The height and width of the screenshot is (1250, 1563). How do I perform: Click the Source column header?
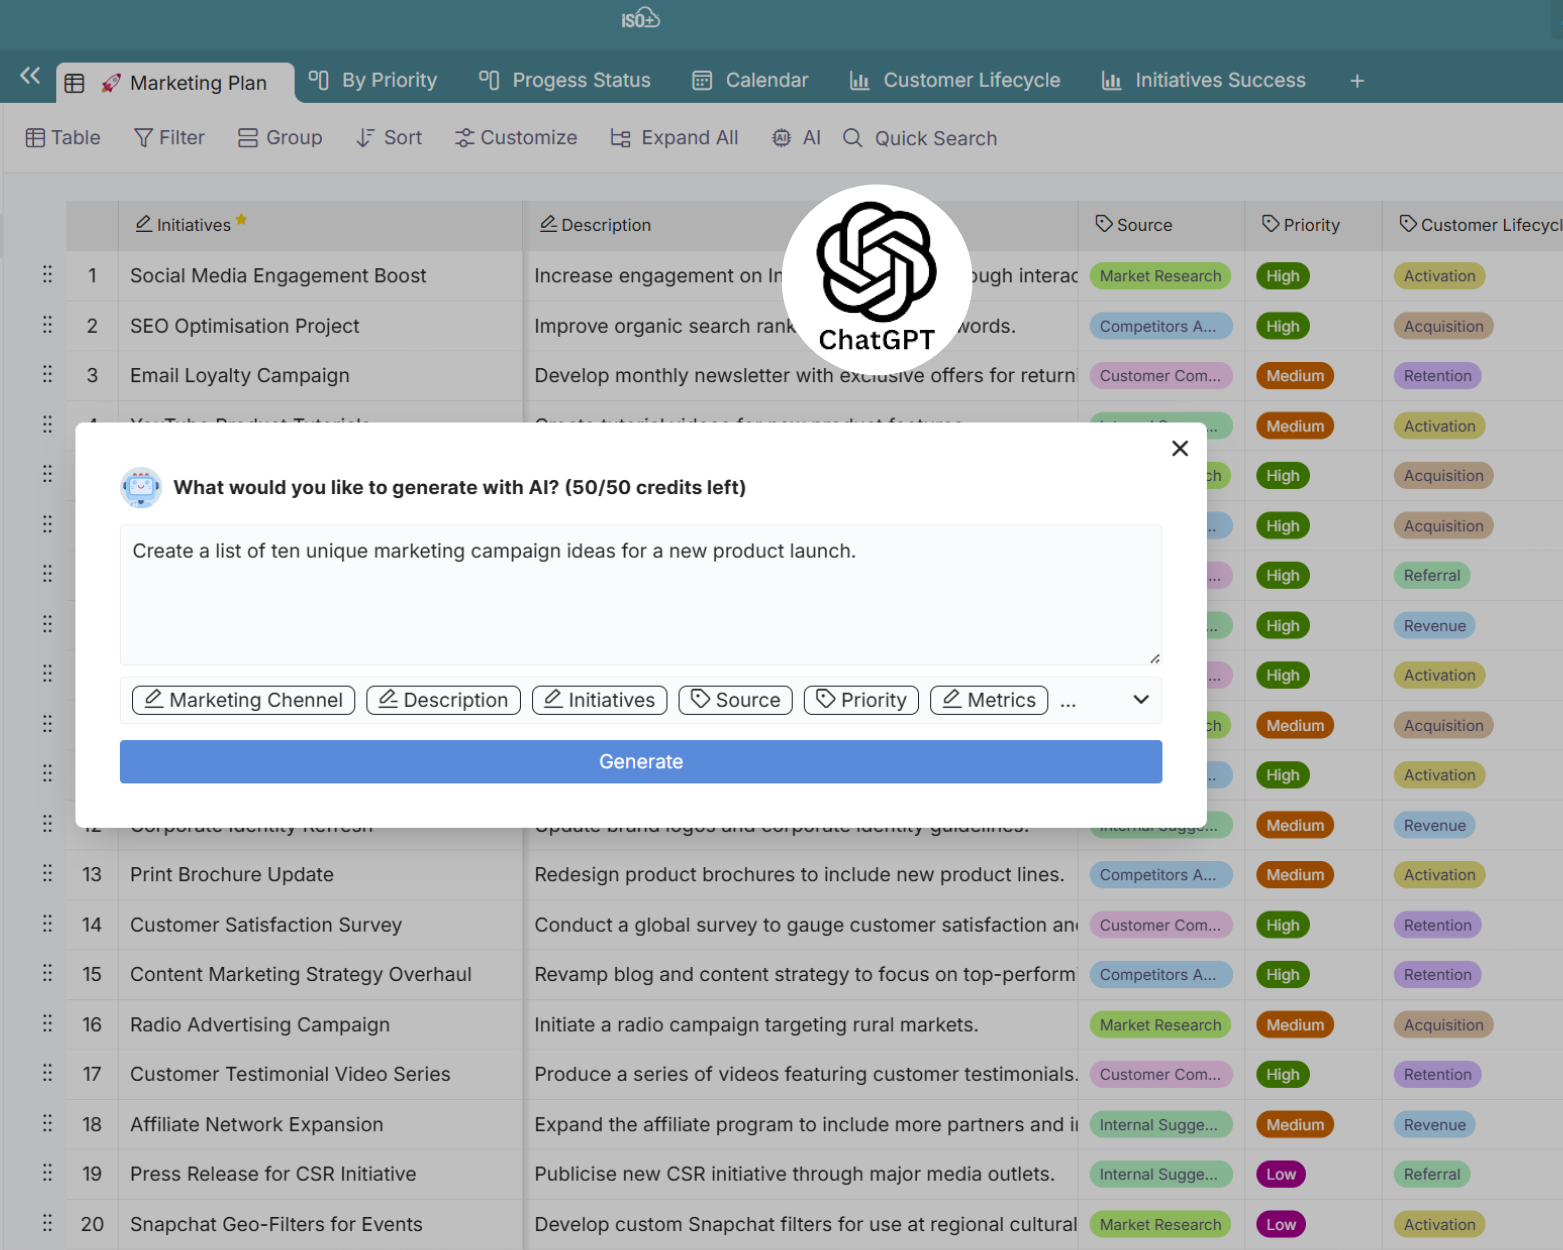1162,225
